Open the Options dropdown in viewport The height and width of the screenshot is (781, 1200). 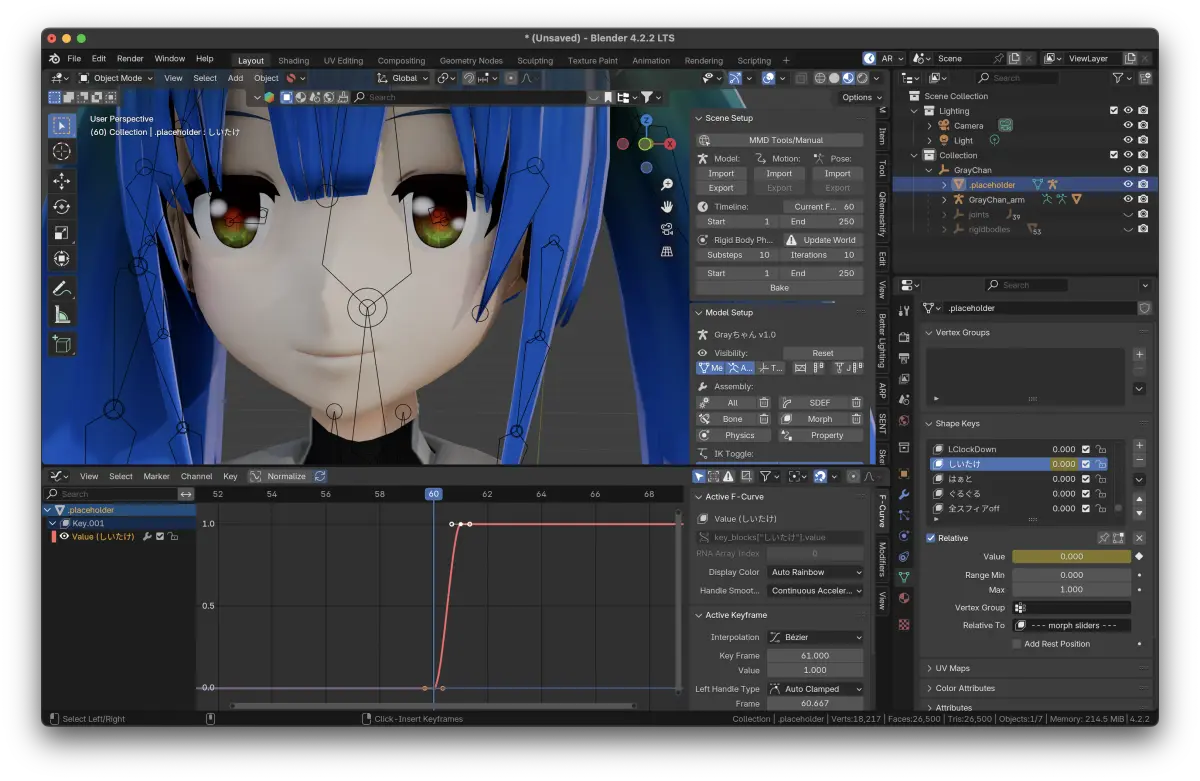tap(862, 97)
